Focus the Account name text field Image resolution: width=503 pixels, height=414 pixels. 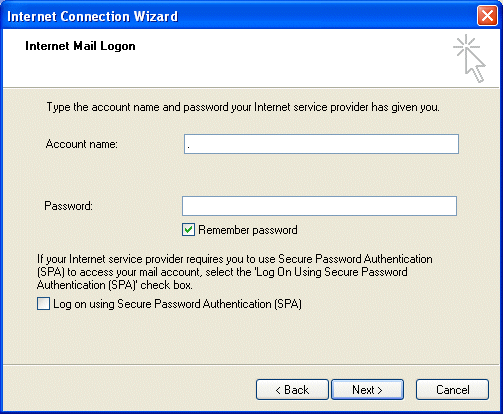(321, 144)
